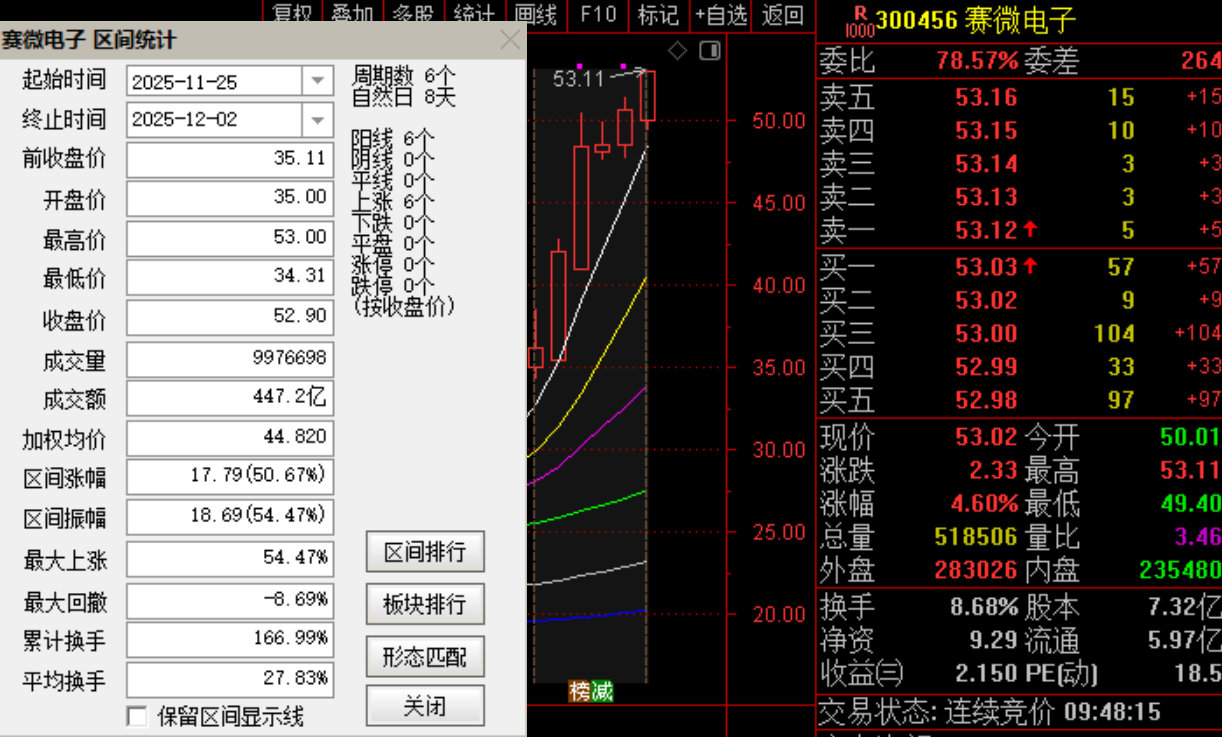The width and height of the screenshot is (1222, 737).
Task: Close the 区间统计 dialog with X
Action: [x=510, y=40]
